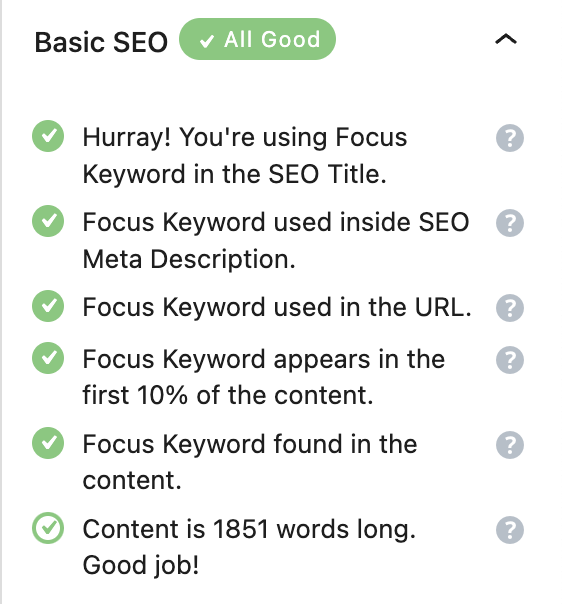562x604 pixels.
Task: Click green checkmark beside SEO Title item
Action: click(48, 136)
